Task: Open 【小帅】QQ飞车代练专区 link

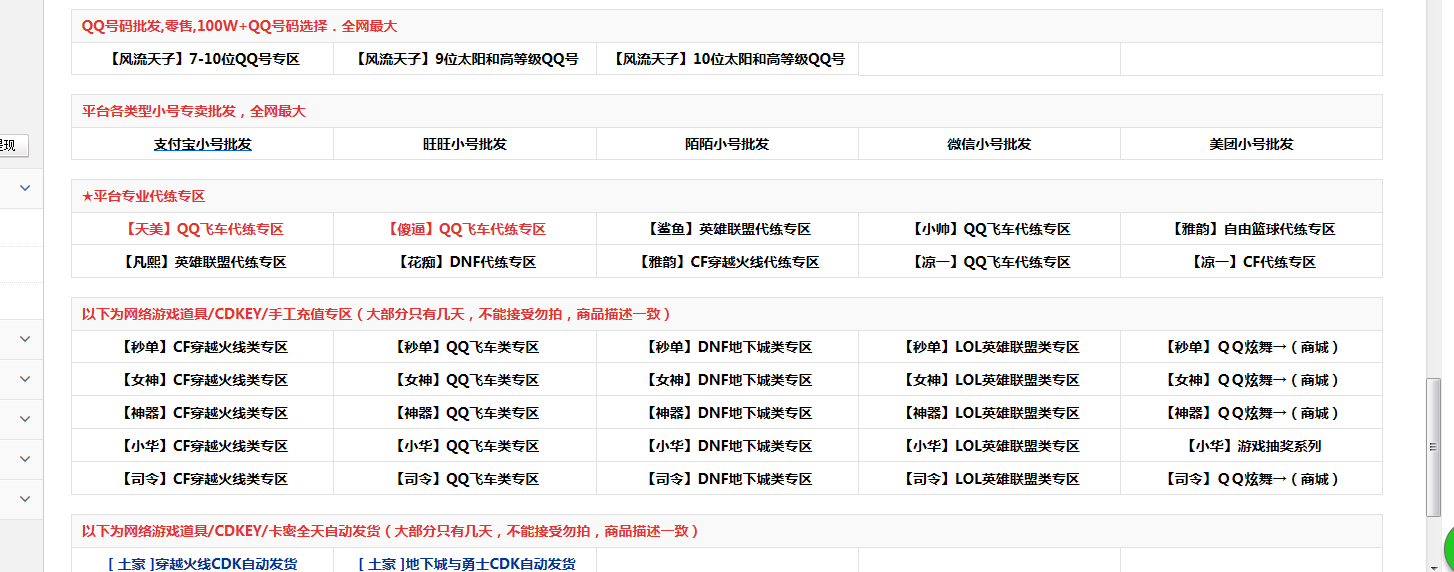Action: (x=989, y=229)
